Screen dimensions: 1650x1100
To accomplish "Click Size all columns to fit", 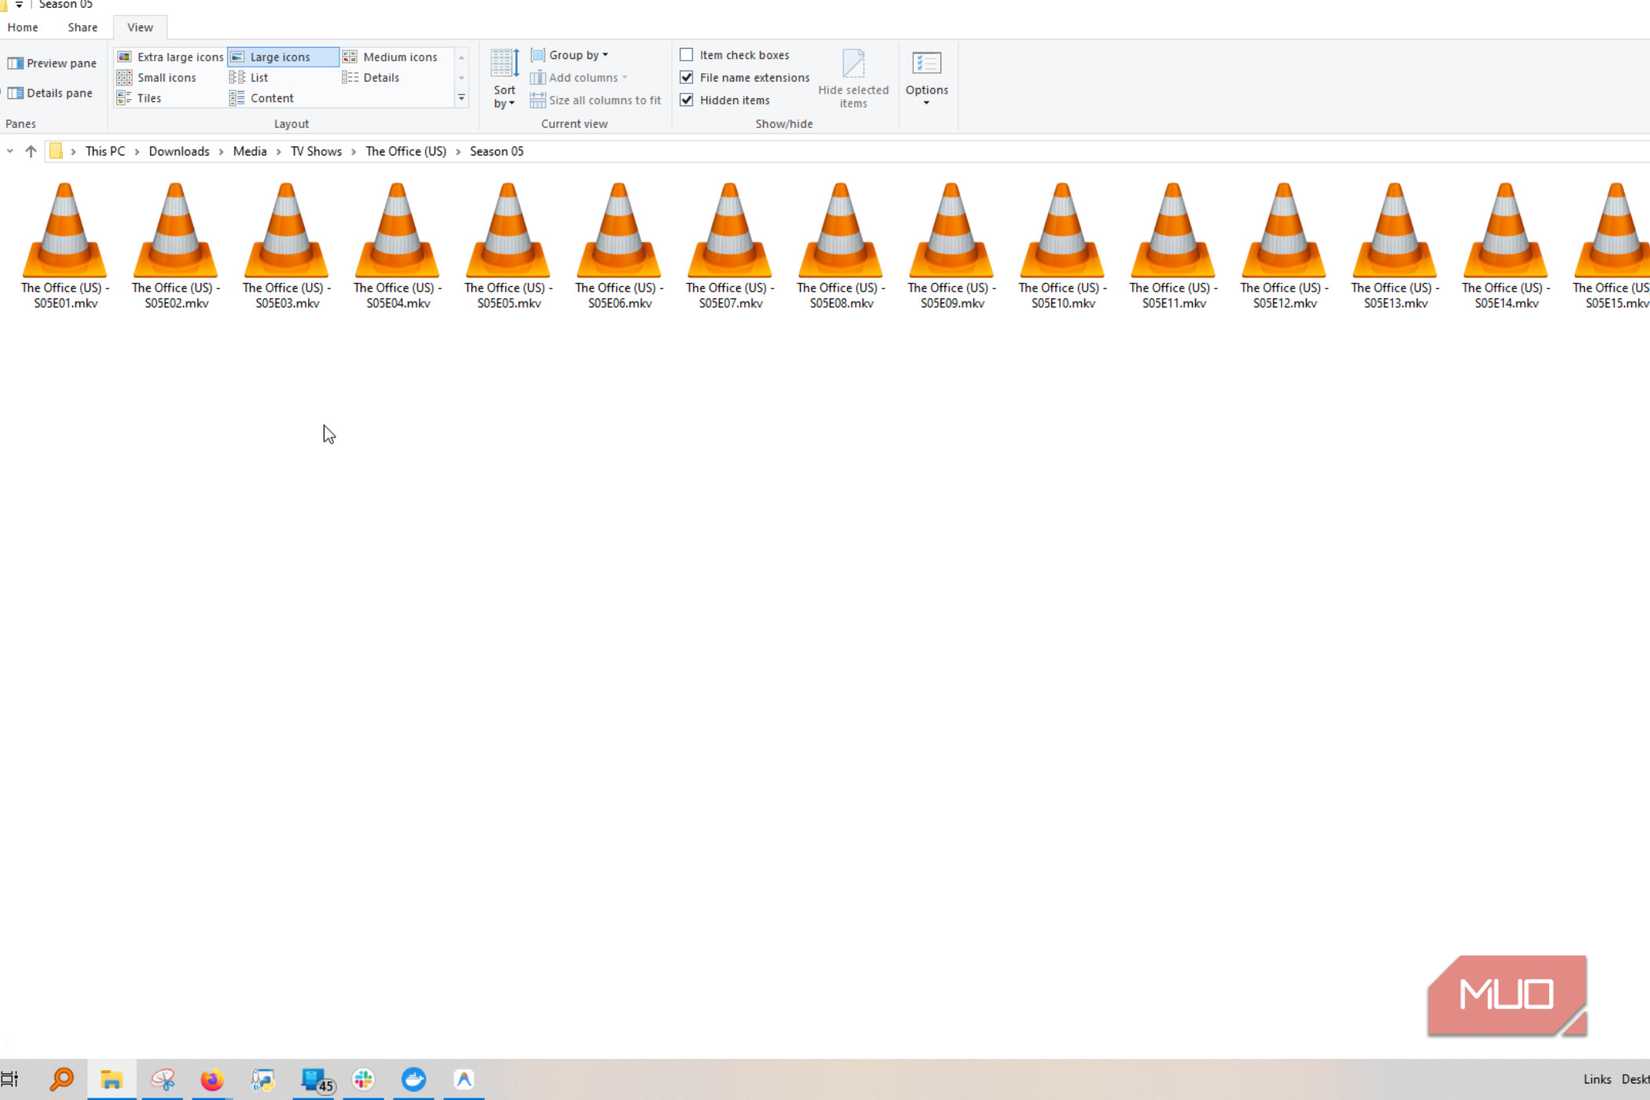I will pos(595,100).
